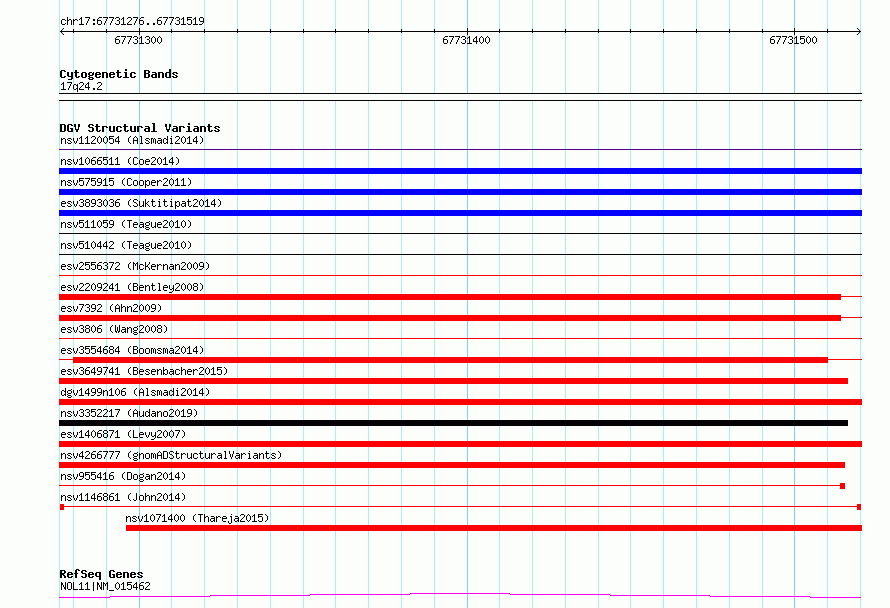
Task: Open nsv1071400 (Thareja2015) label
Action: [197, 518]
